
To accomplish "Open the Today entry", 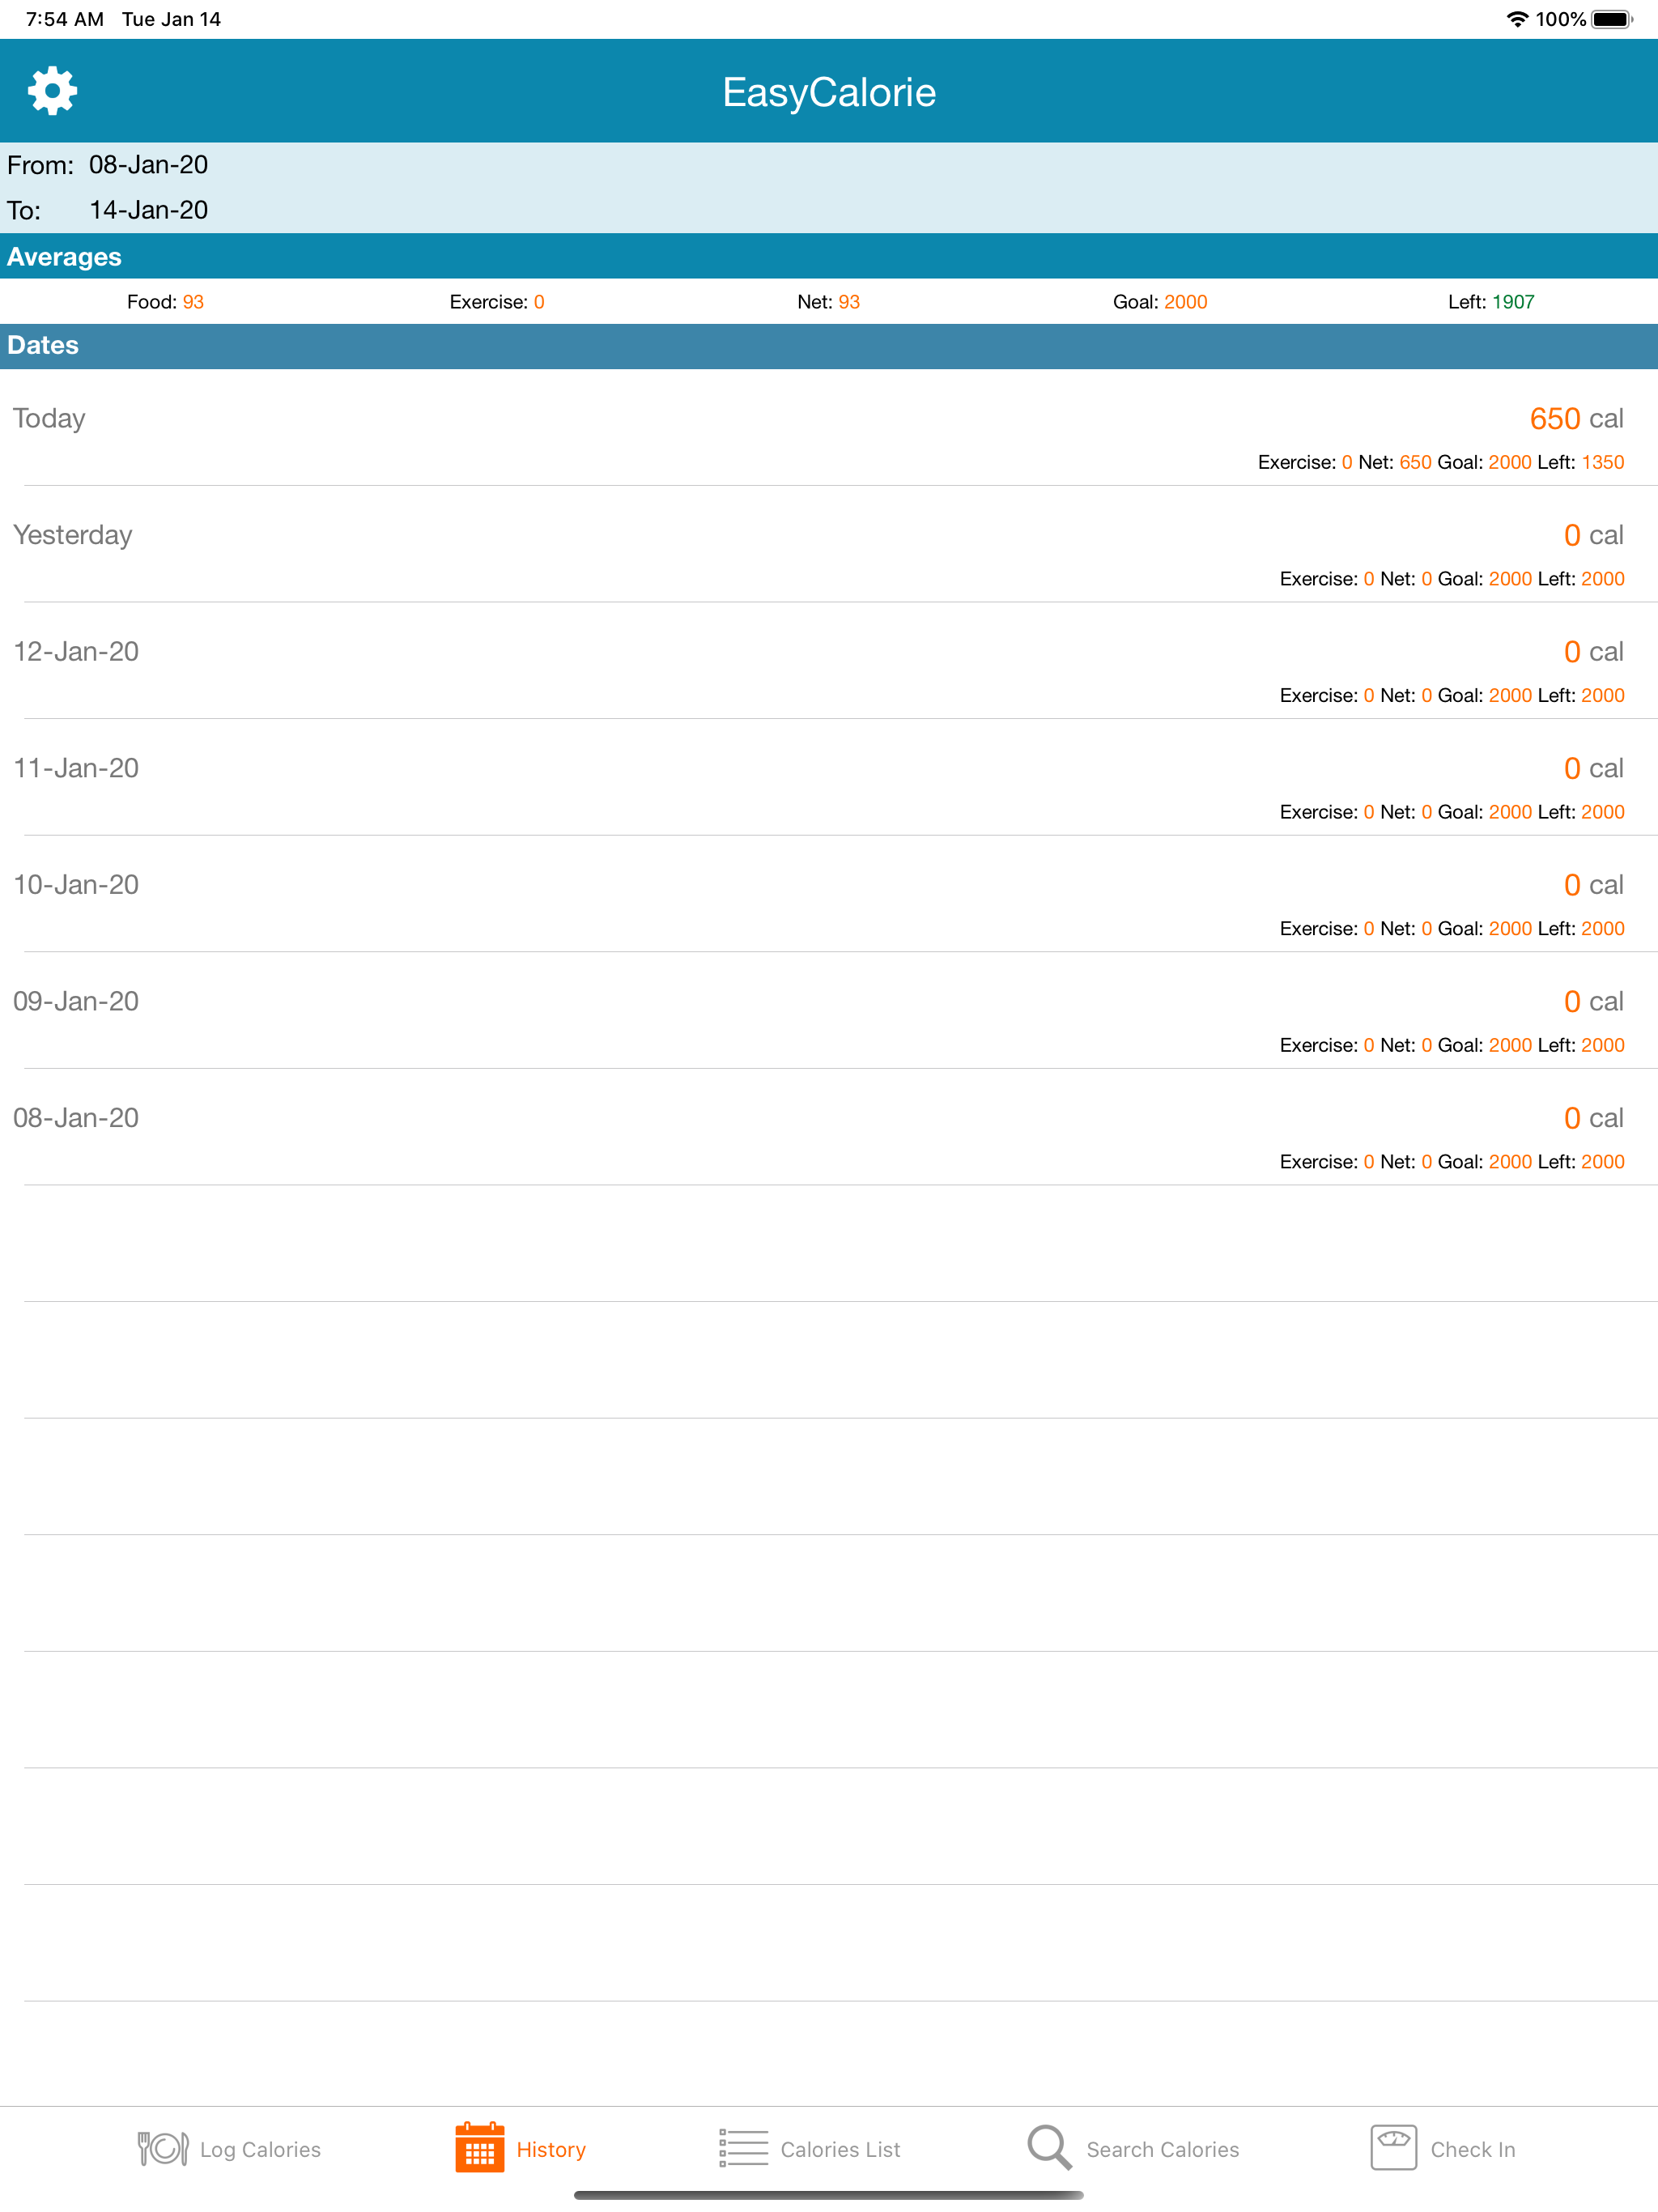I will click(x=829, y=428).
